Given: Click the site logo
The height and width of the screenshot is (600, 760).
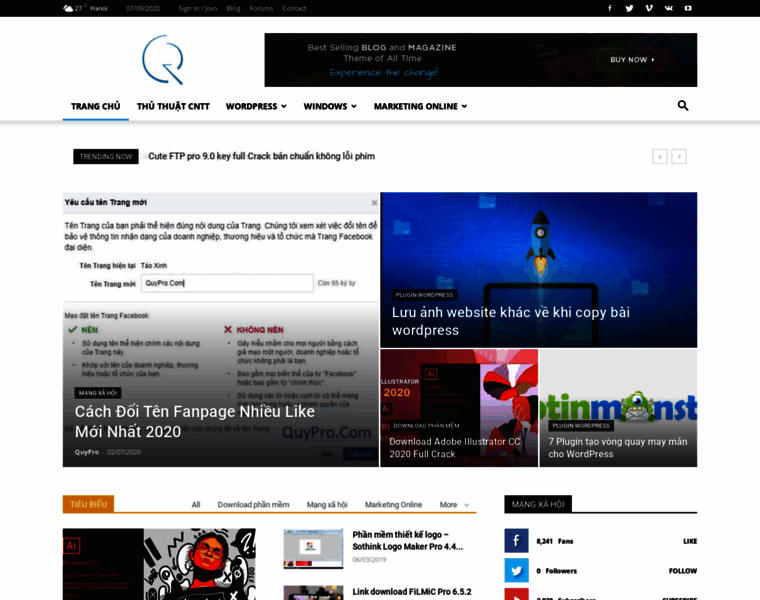Looking at the screenshot, I should click(x=162, y=60).
